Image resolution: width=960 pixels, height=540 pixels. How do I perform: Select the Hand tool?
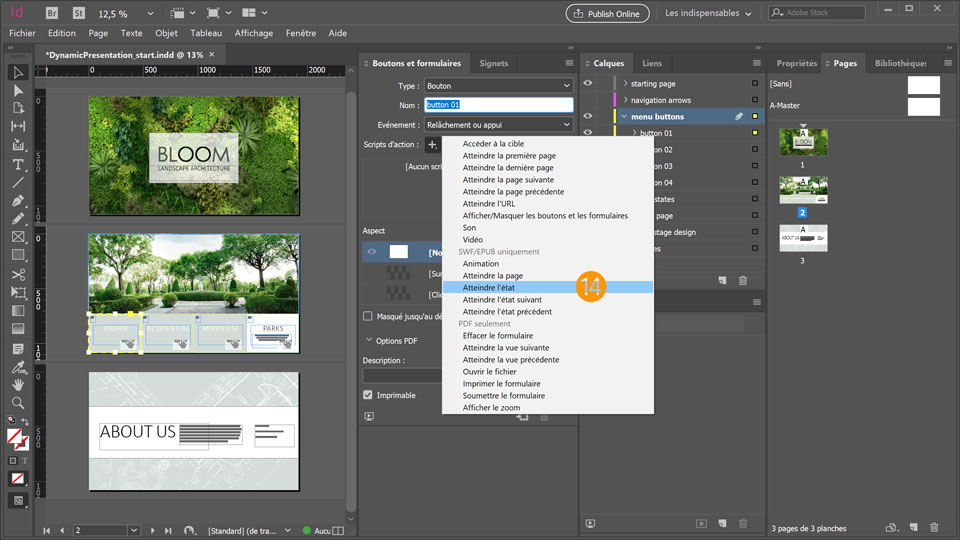tap(18, 384)
